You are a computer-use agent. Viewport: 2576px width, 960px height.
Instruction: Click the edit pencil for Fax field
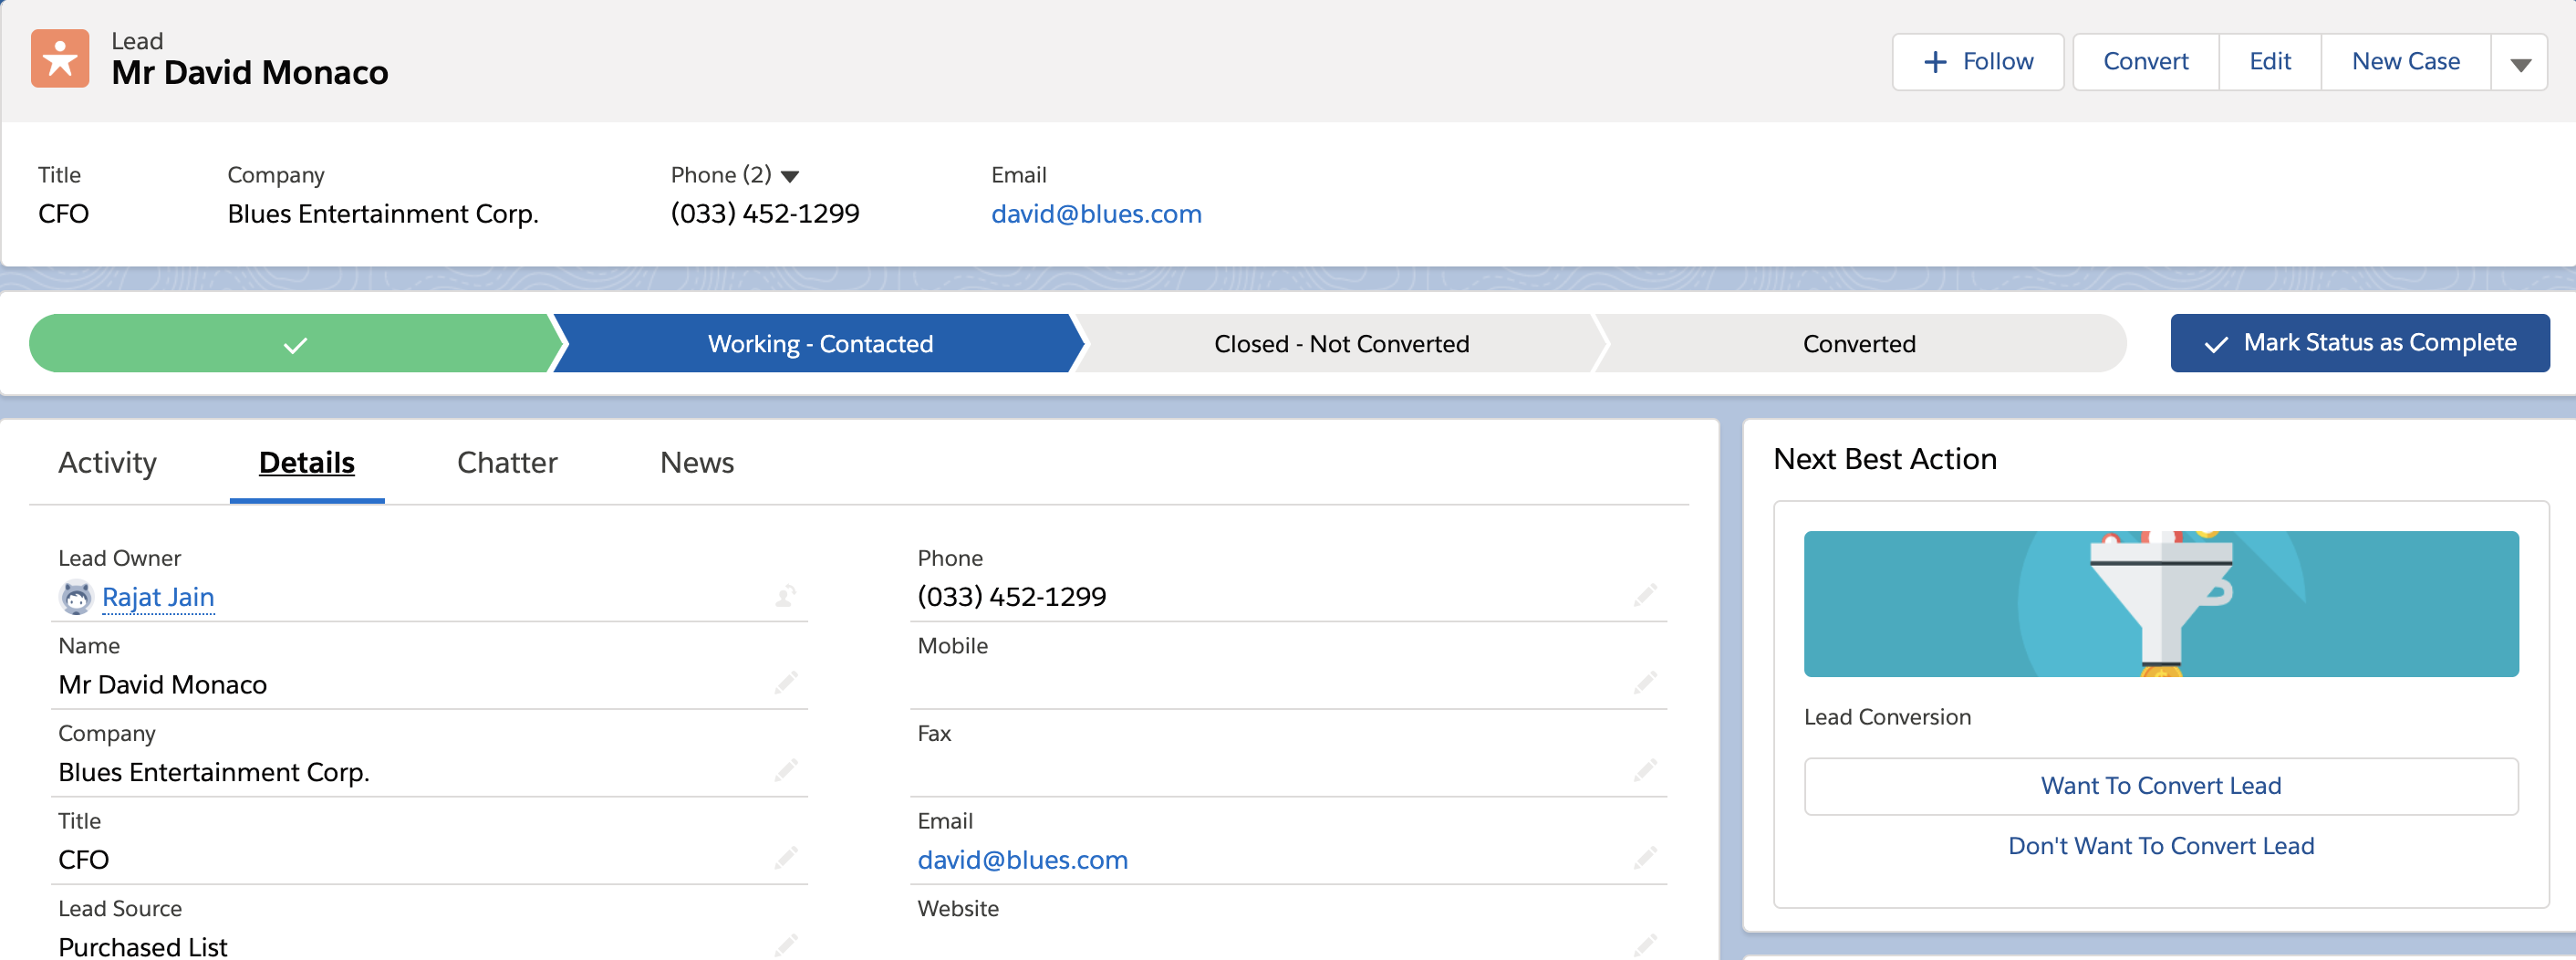1645,771
